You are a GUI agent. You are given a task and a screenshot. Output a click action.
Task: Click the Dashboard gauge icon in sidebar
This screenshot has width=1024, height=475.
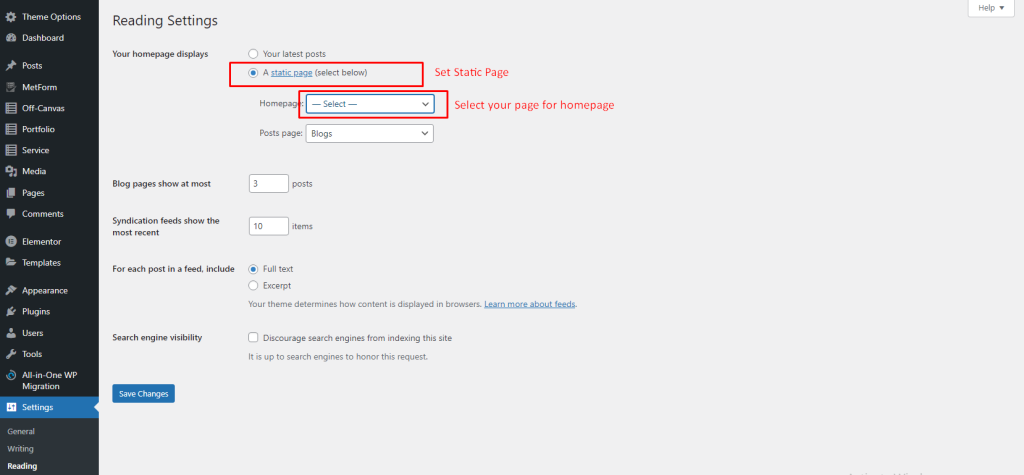click(11, 38)
